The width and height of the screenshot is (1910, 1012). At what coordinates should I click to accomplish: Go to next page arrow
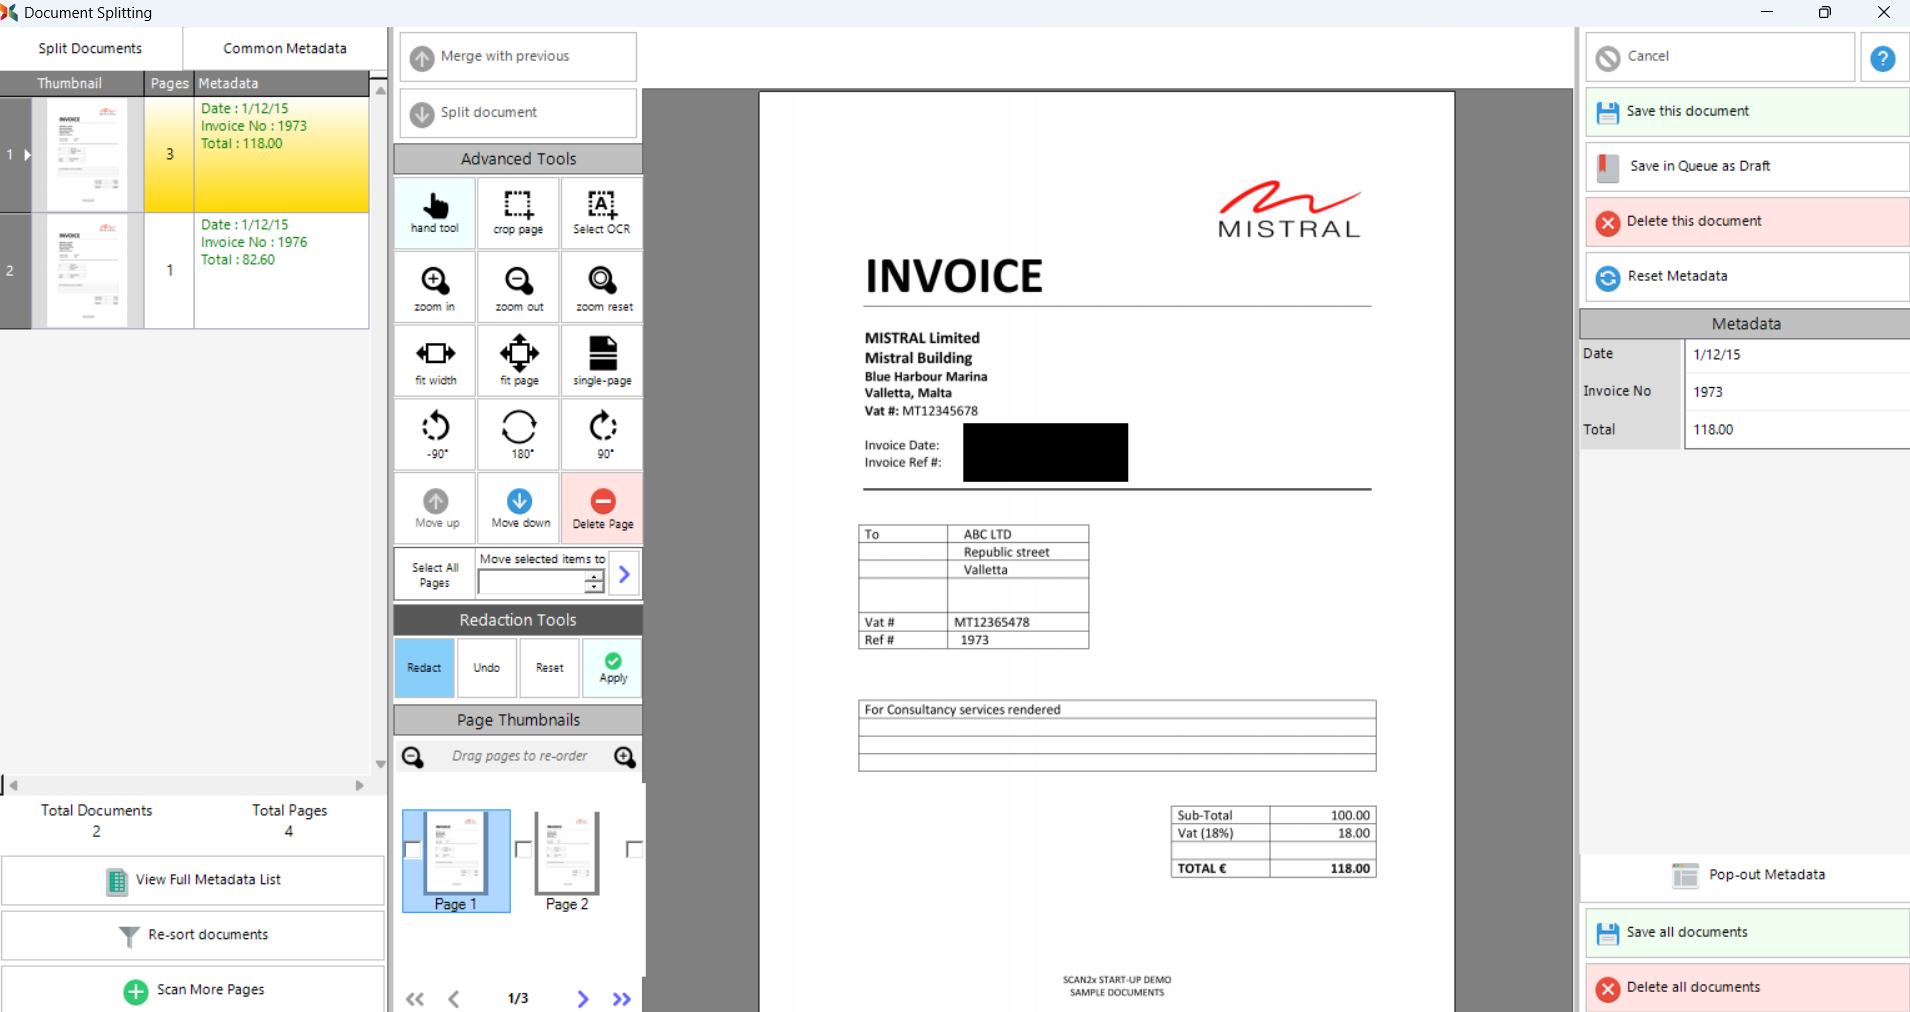pyautogui.click(x=583, y=999)
